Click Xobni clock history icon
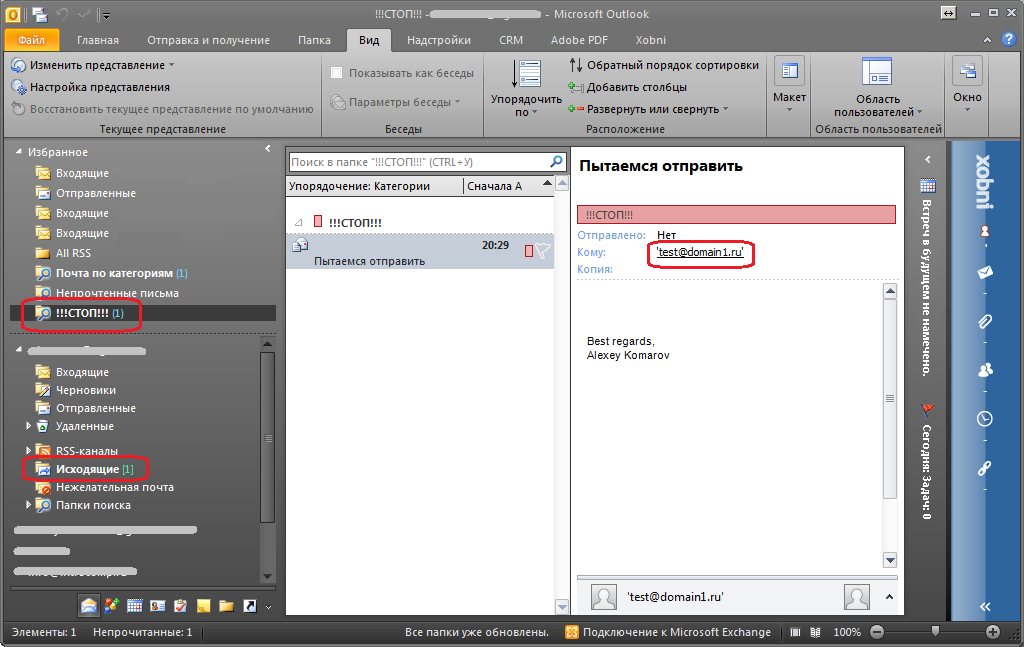Image resolution: width=1024 pixels, height=647 pixels. point(985,418)
